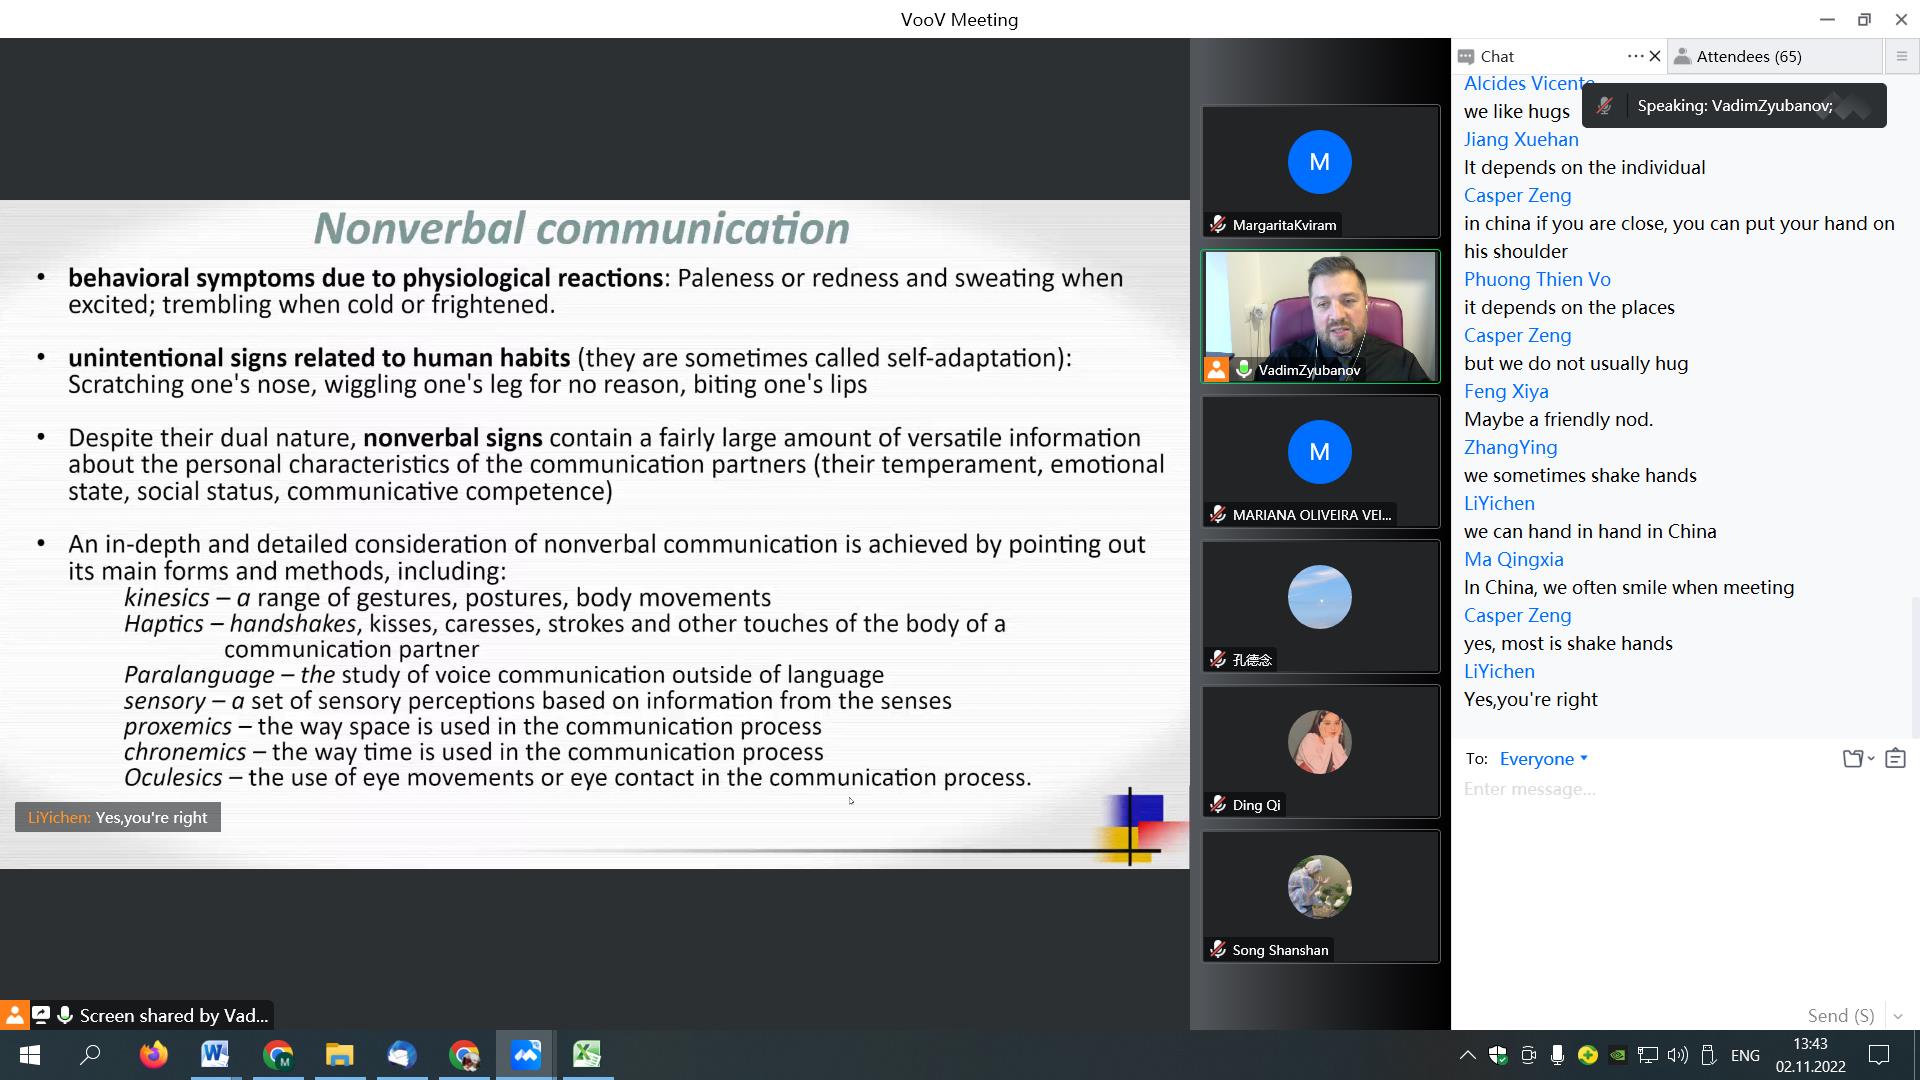This screenshot has height=1080, width=1920.
Task: Click the muted icon in Speaking indicator
Action: 1604,106
